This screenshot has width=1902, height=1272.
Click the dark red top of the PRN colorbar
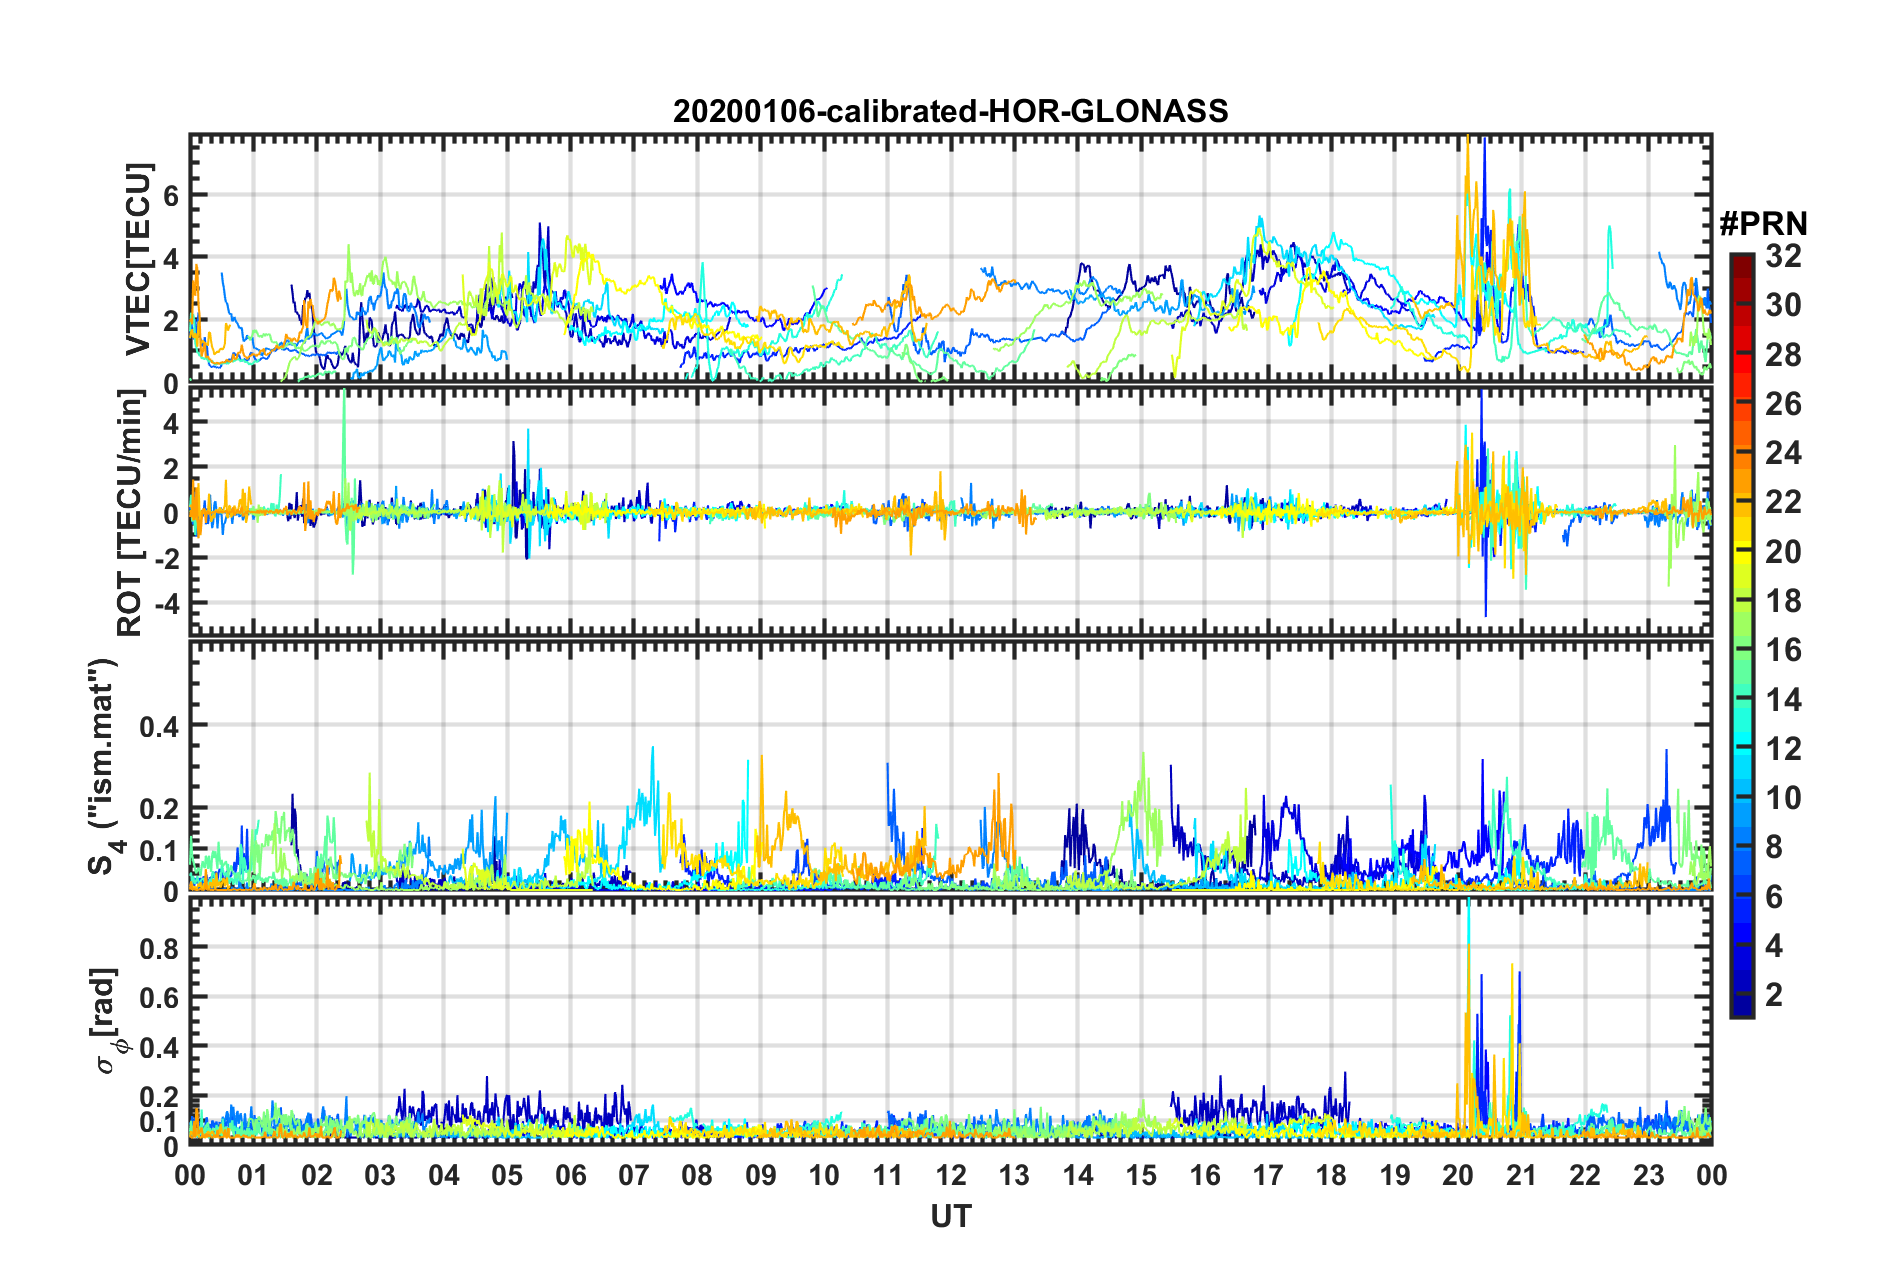tap(1742, 260)
